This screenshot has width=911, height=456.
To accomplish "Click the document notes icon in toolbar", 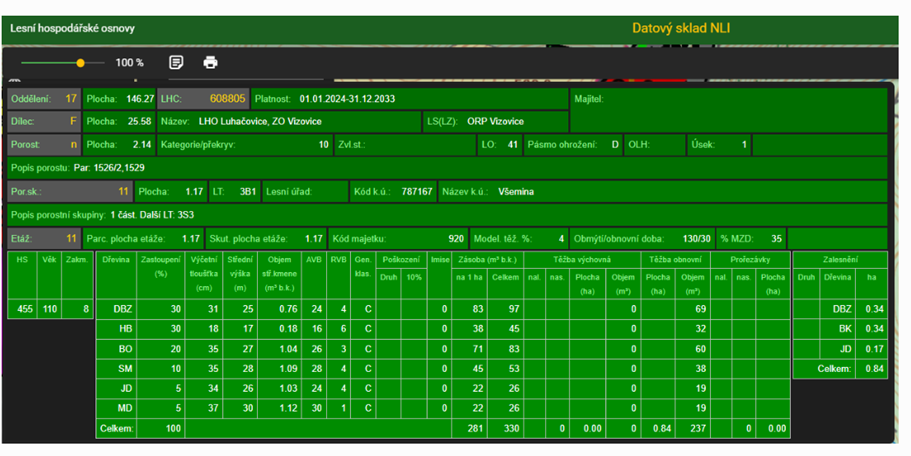I will pos(176,62).
